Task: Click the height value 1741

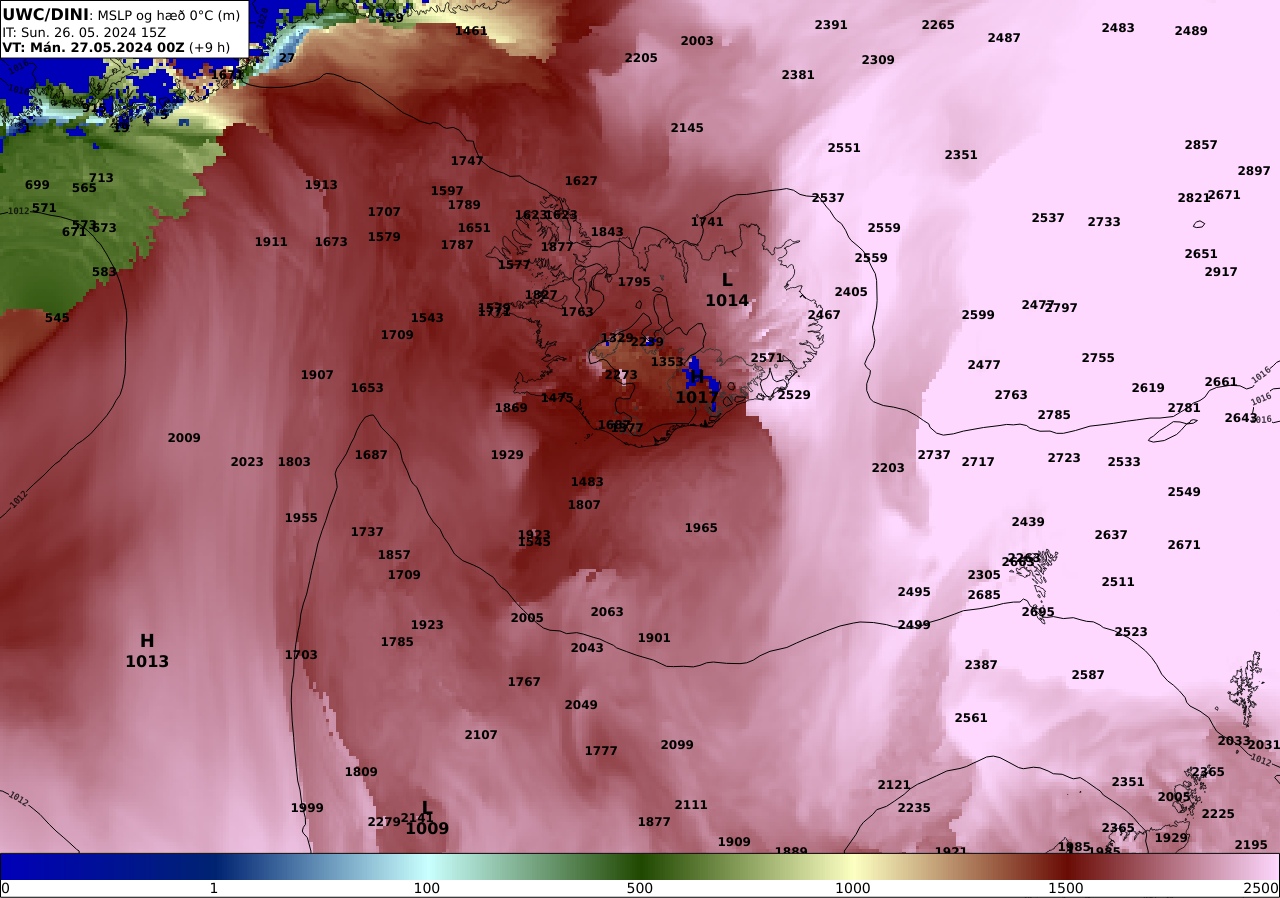Action: (707, 222)
